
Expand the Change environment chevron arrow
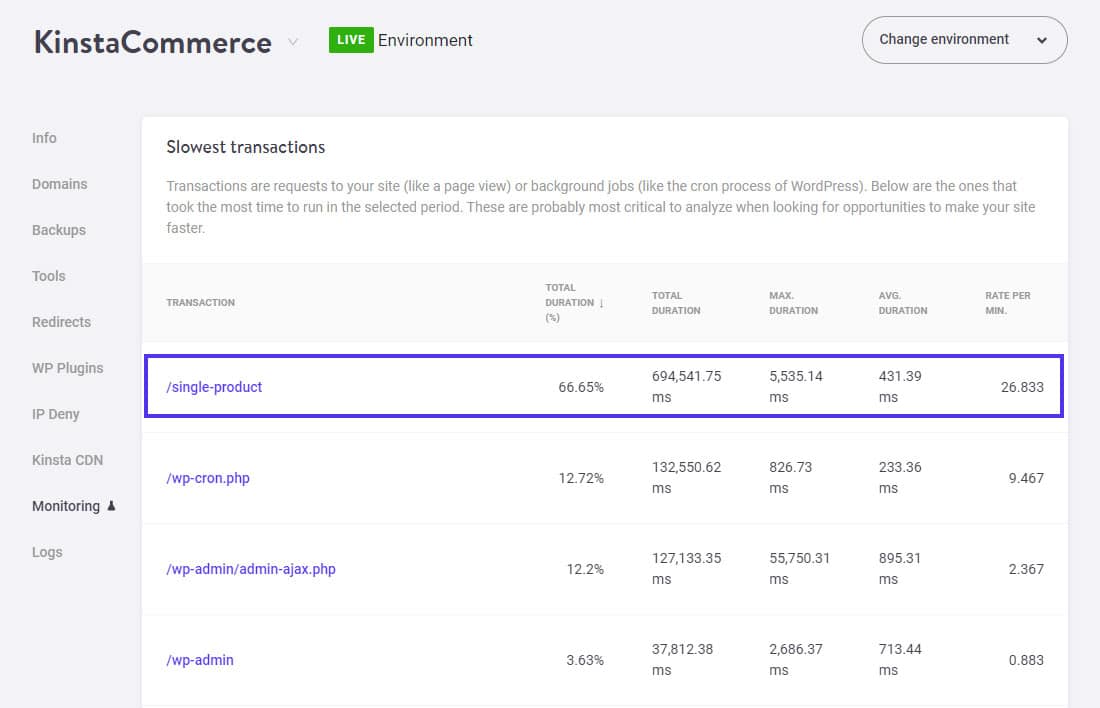[x=1042, y=40]
